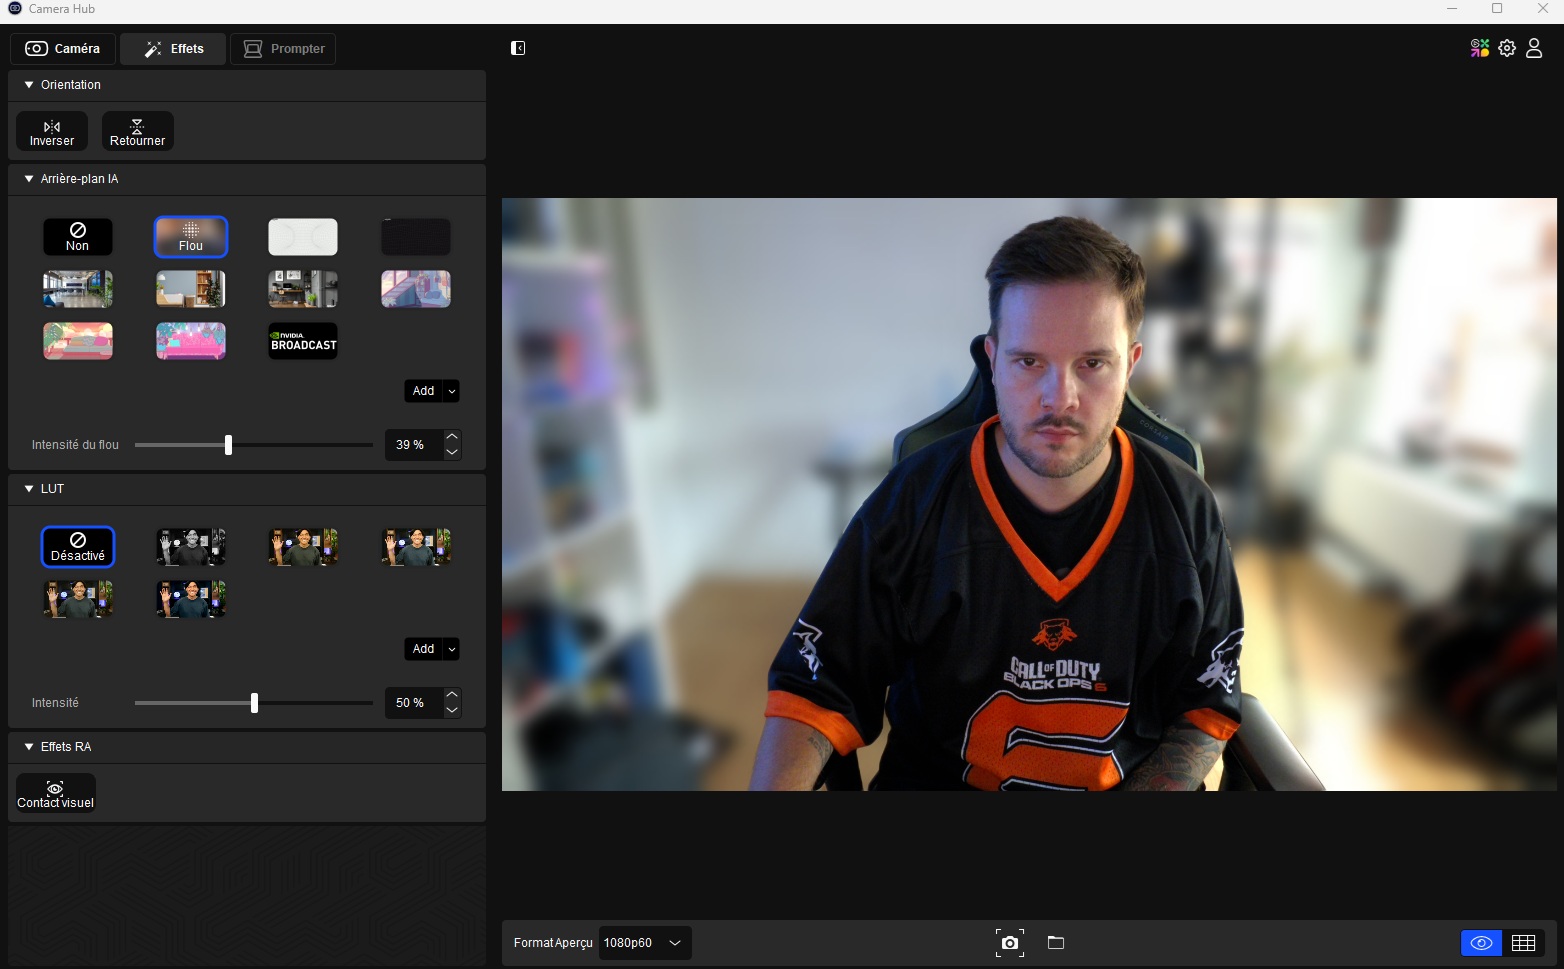Collapse the Arrière-plan IA section
The height and width of the screenshot is (969, 1564).
click(x=29, y=179)
